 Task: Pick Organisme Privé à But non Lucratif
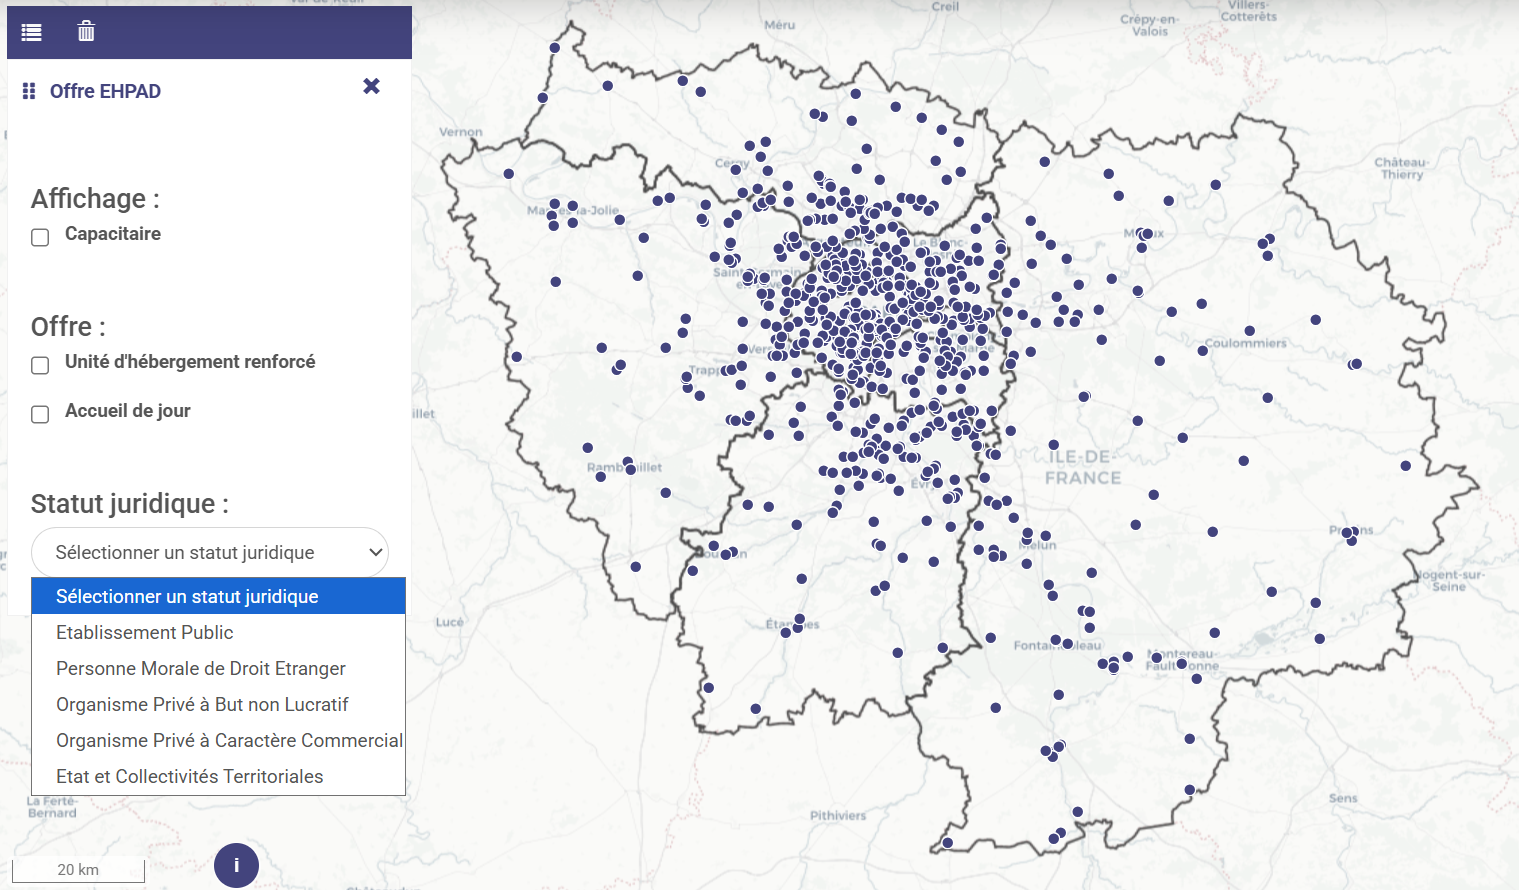[202, 704]
